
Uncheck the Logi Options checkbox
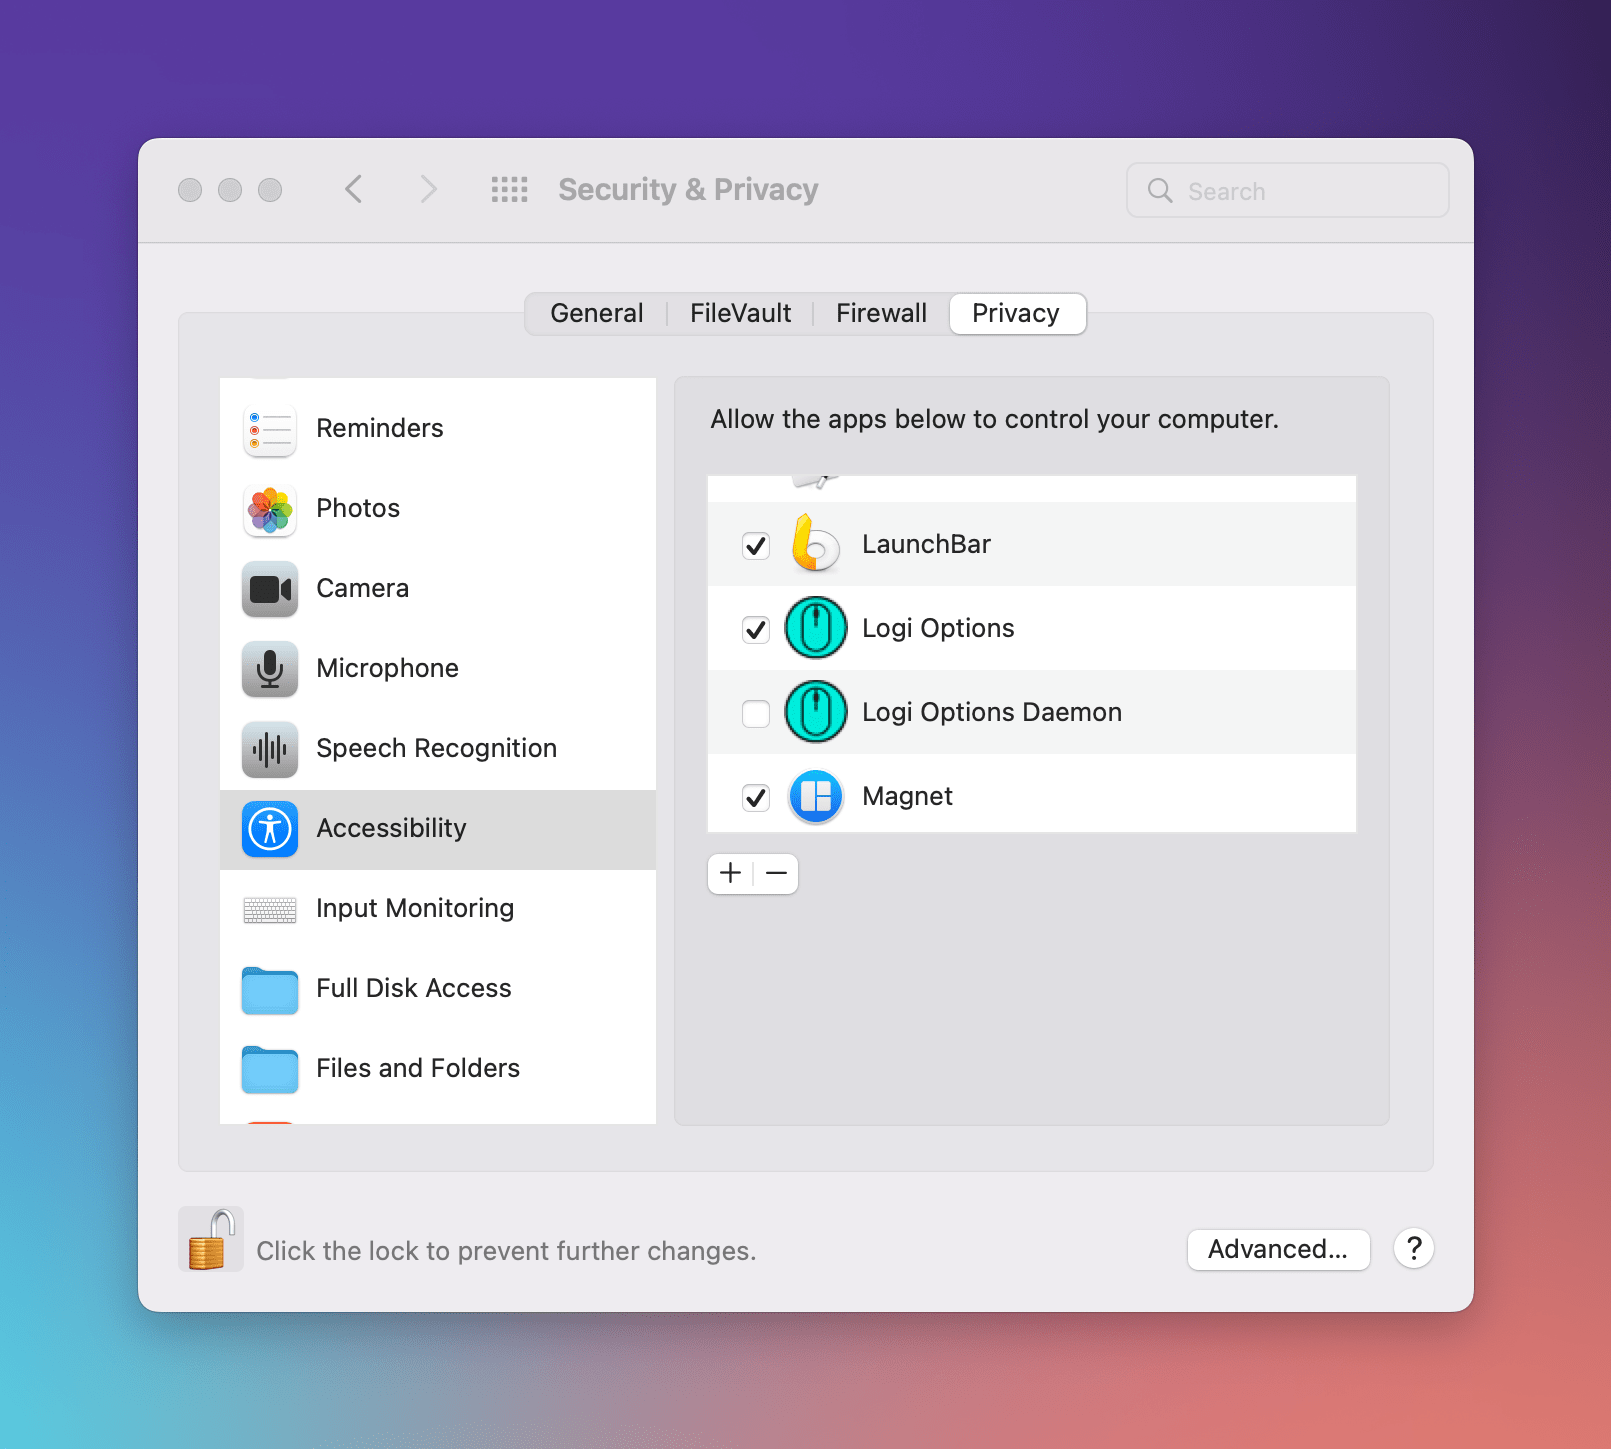pyautogui.click(x=756, y=629)
